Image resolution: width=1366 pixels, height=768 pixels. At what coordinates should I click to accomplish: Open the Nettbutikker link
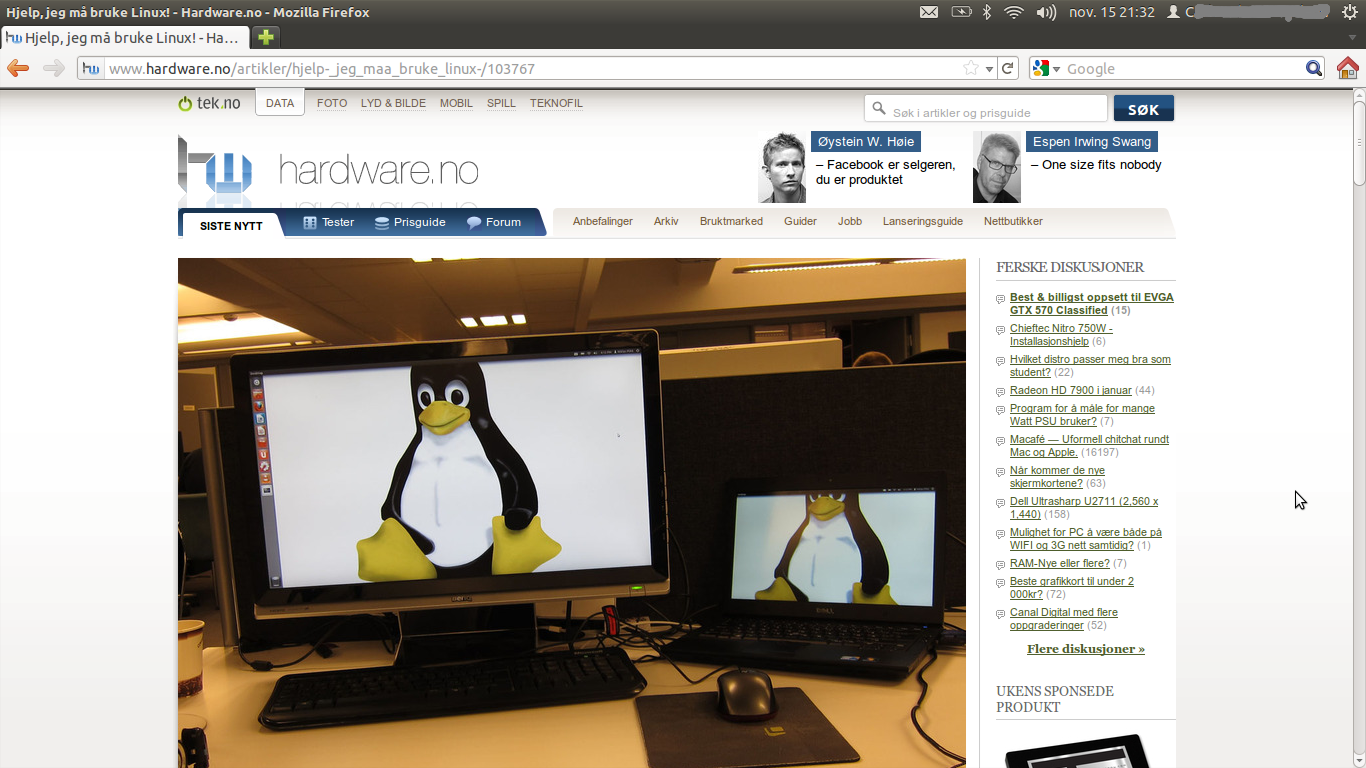tap(1013, 221)
